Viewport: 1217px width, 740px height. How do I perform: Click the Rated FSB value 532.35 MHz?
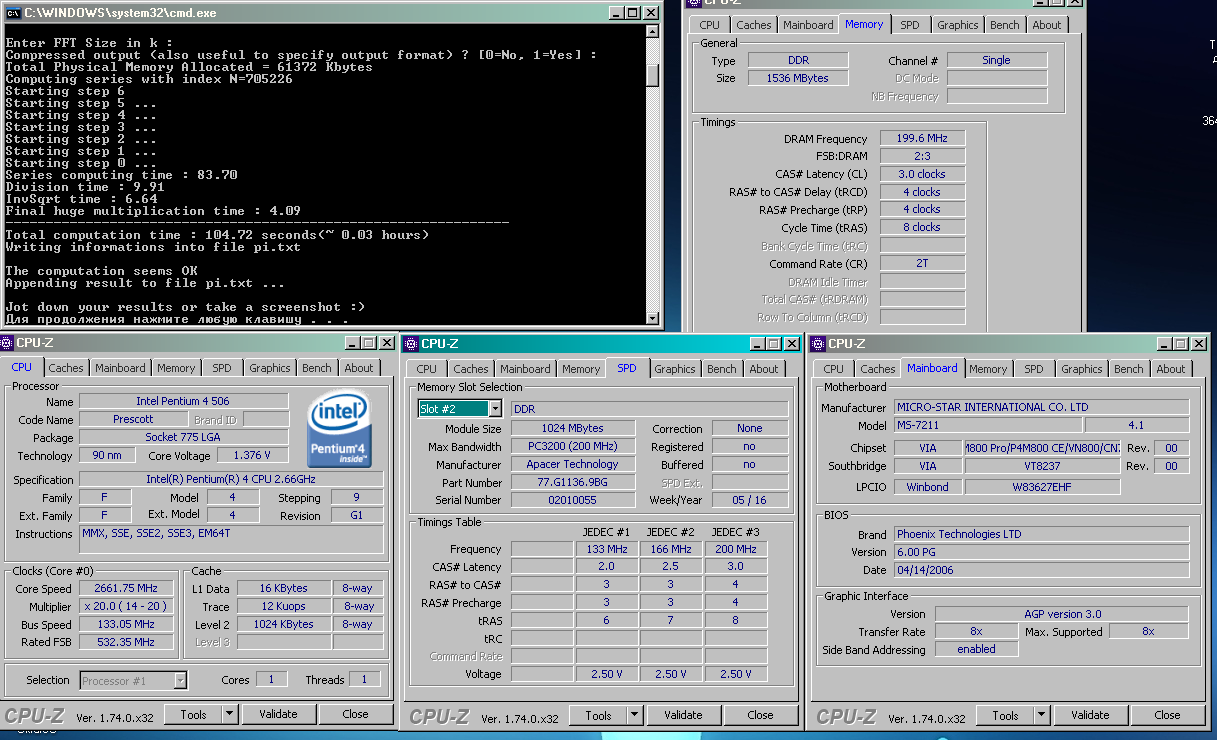[x=126, y=642]
